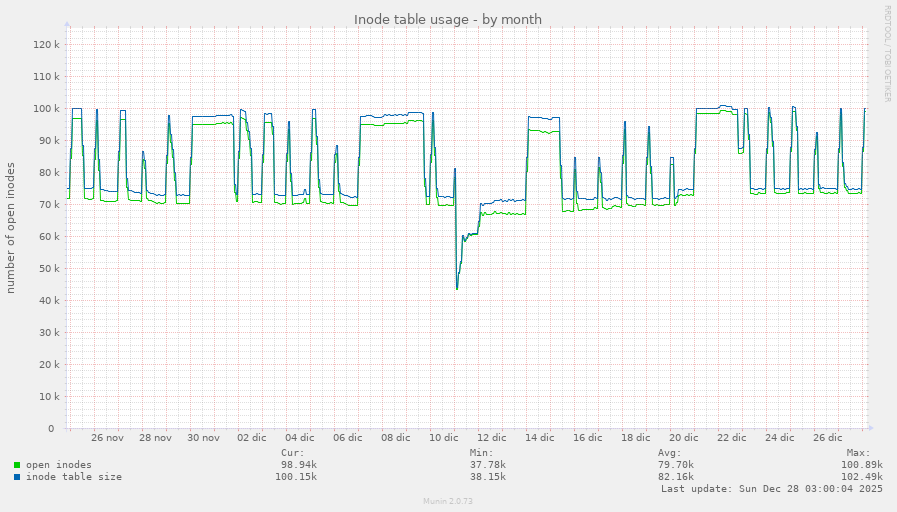Click the 'Min:' column header
The width and height of the screenshot is (897, 512).
click(x=482, y=453)
